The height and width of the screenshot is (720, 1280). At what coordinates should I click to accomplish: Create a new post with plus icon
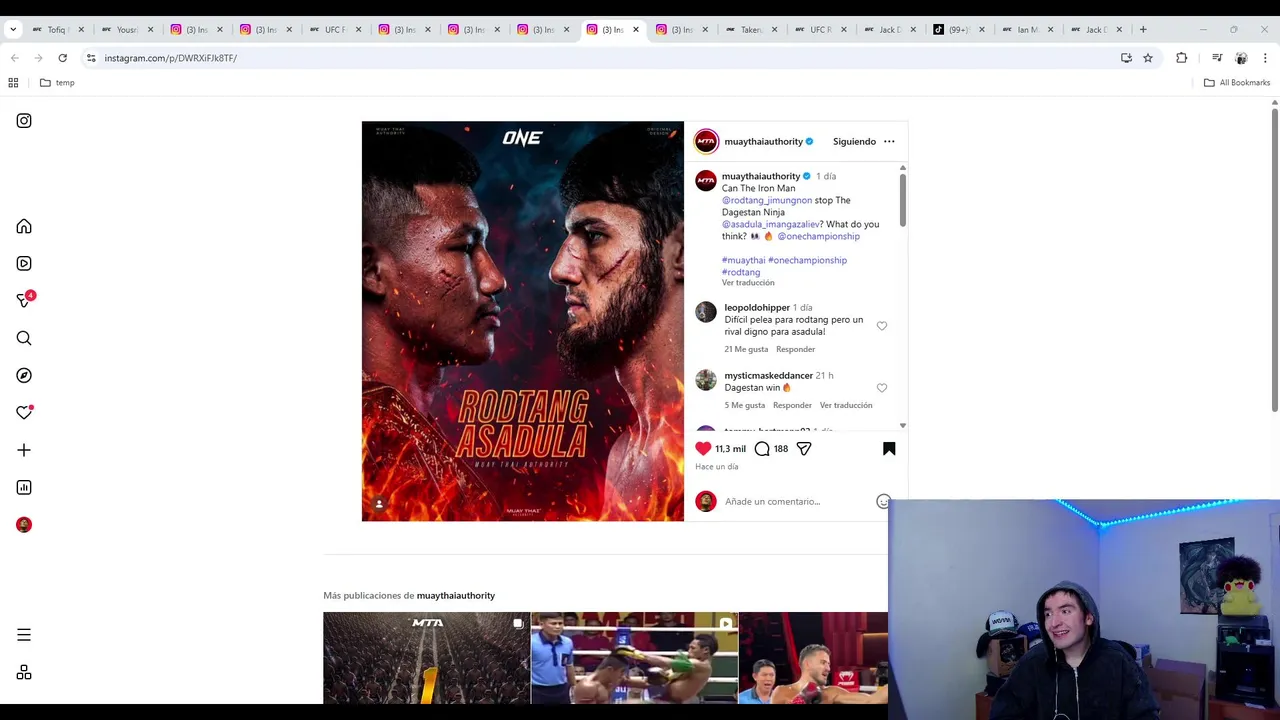pos(24,450)
